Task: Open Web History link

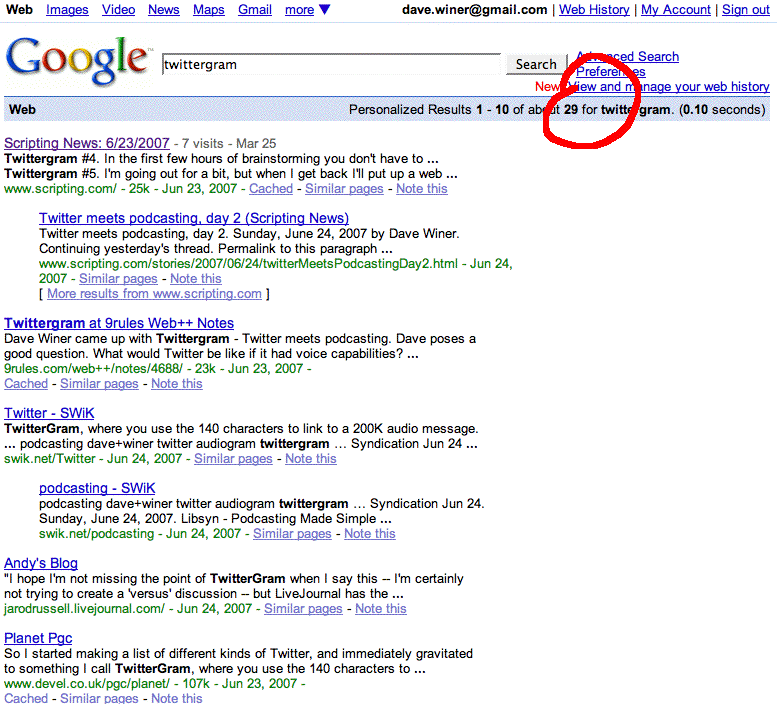Action: [x=594, y=10]
